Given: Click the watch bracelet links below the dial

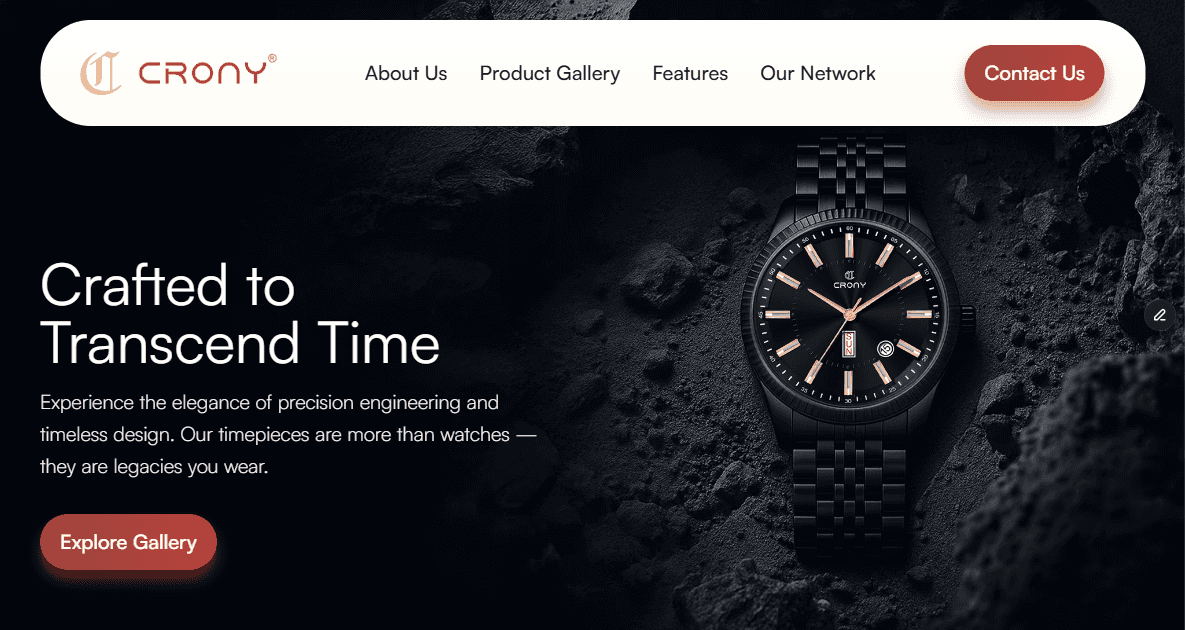Looking at the screenshot, I should pyautogui.click(x=850, y=491).
